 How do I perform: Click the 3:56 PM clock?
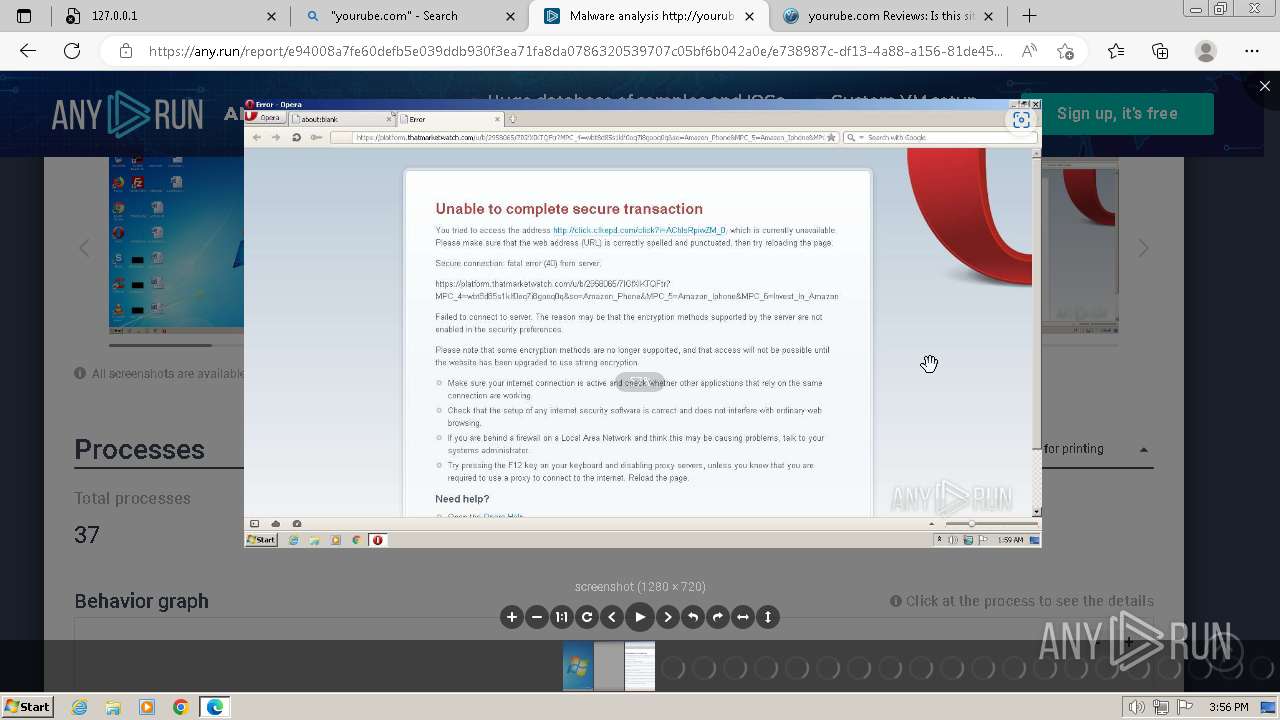point(1228,707)
